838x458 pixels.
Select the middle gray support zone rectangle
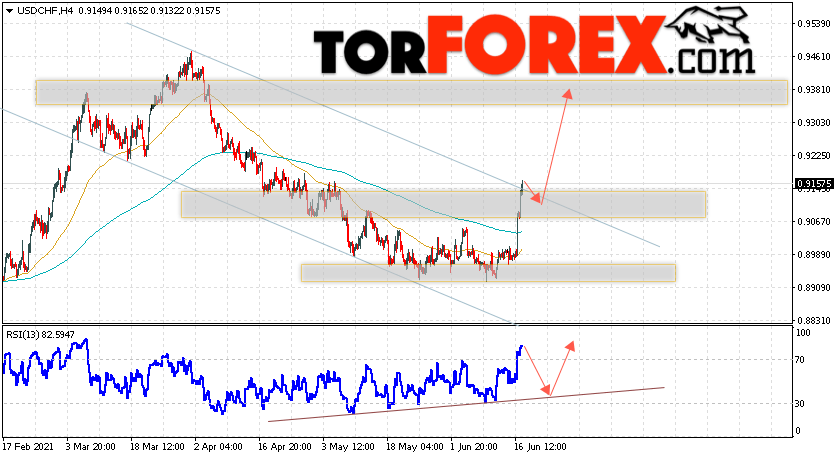pos(443,204)
